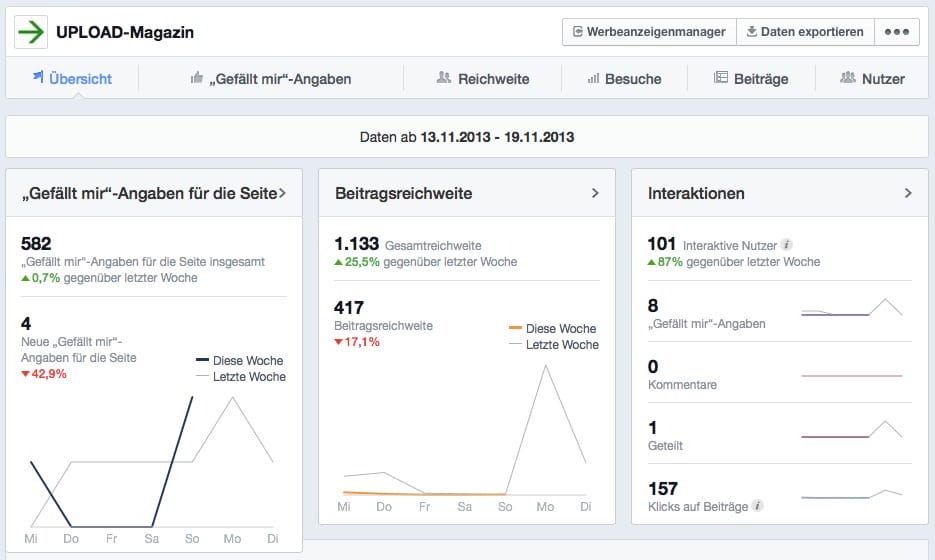The height and width of the screenshot is (560, 935).
Task: Click the 17,1% decrease value
Action: [x=357, y=342]
